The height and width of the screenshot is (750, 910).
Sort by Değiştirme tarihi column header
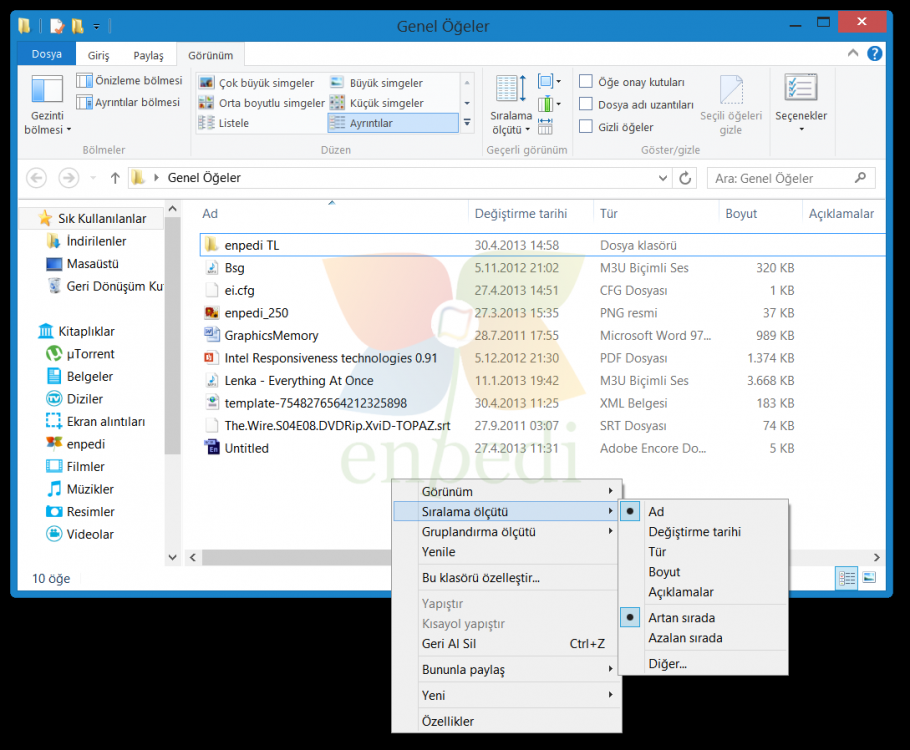(530, 214)
